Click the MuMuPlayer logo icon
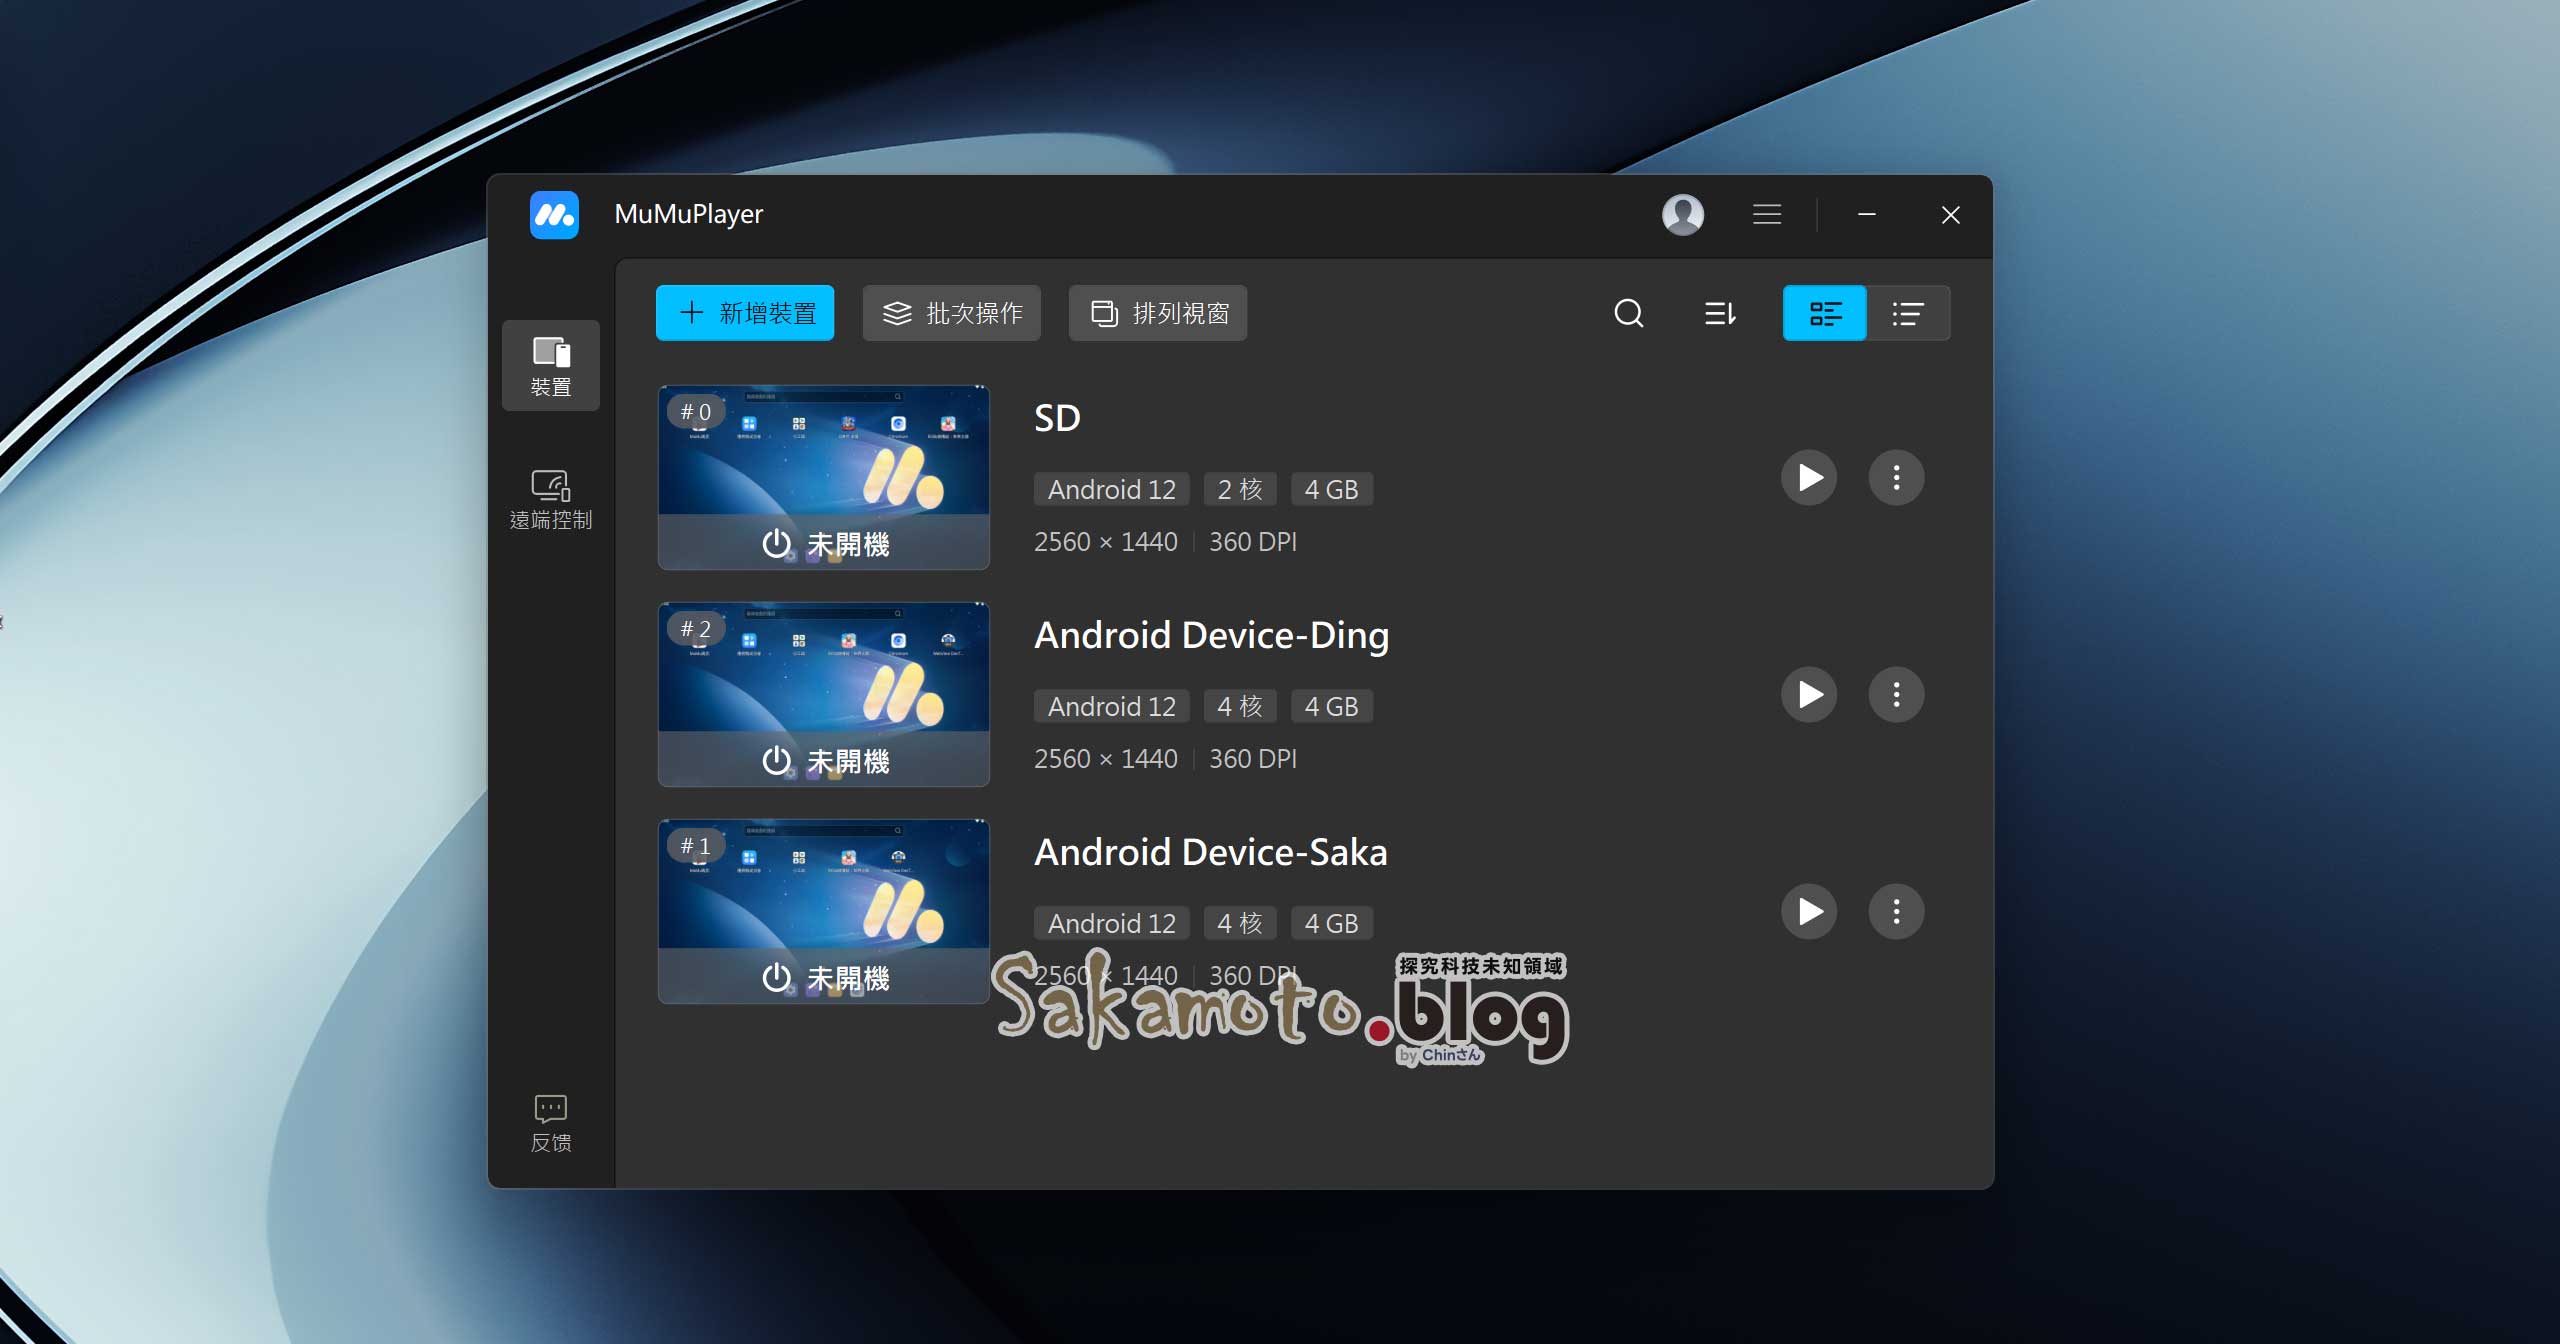Viewport: 2560px width, 1344px height. tap(554, 215)
